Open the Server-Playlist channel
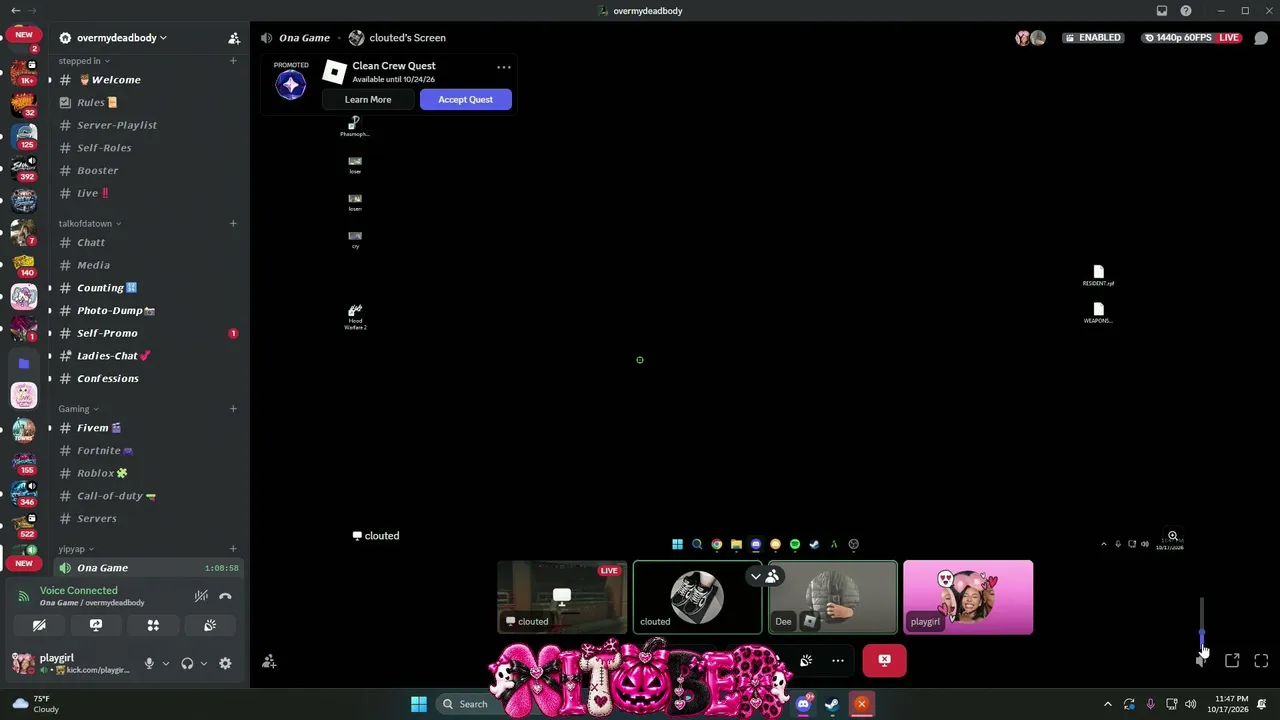This screenshot has width=1280, height=720. coord(148,125)
